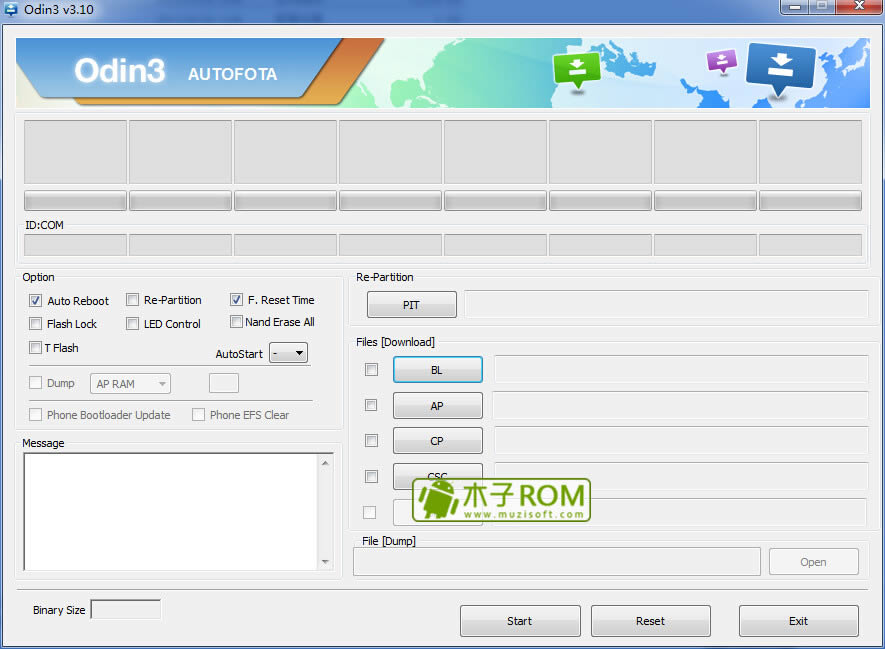The height and width of the screenshot is (649, 885).
Task: Enable the Re-Partition option
Action: tap(132, 300)
